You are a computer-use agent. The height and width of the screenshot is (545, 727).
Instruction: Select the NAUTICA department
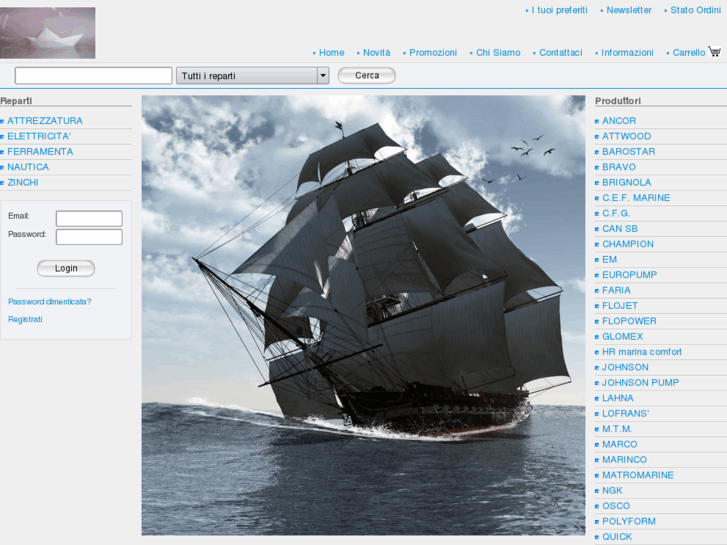[x=28, y=167]
